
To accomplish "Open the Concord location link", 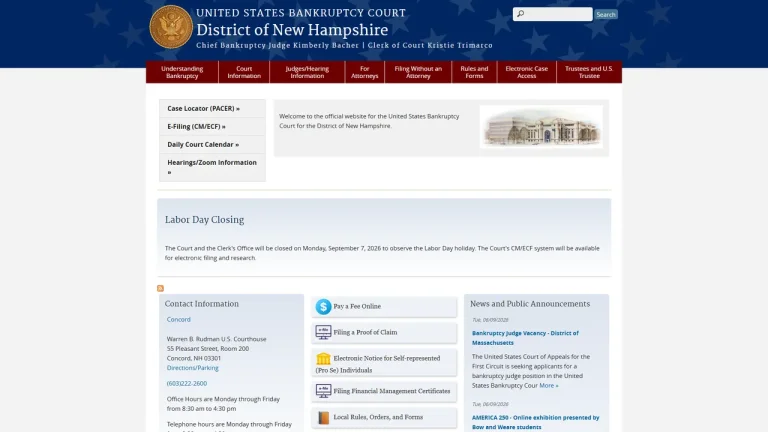I will point(178,319).
